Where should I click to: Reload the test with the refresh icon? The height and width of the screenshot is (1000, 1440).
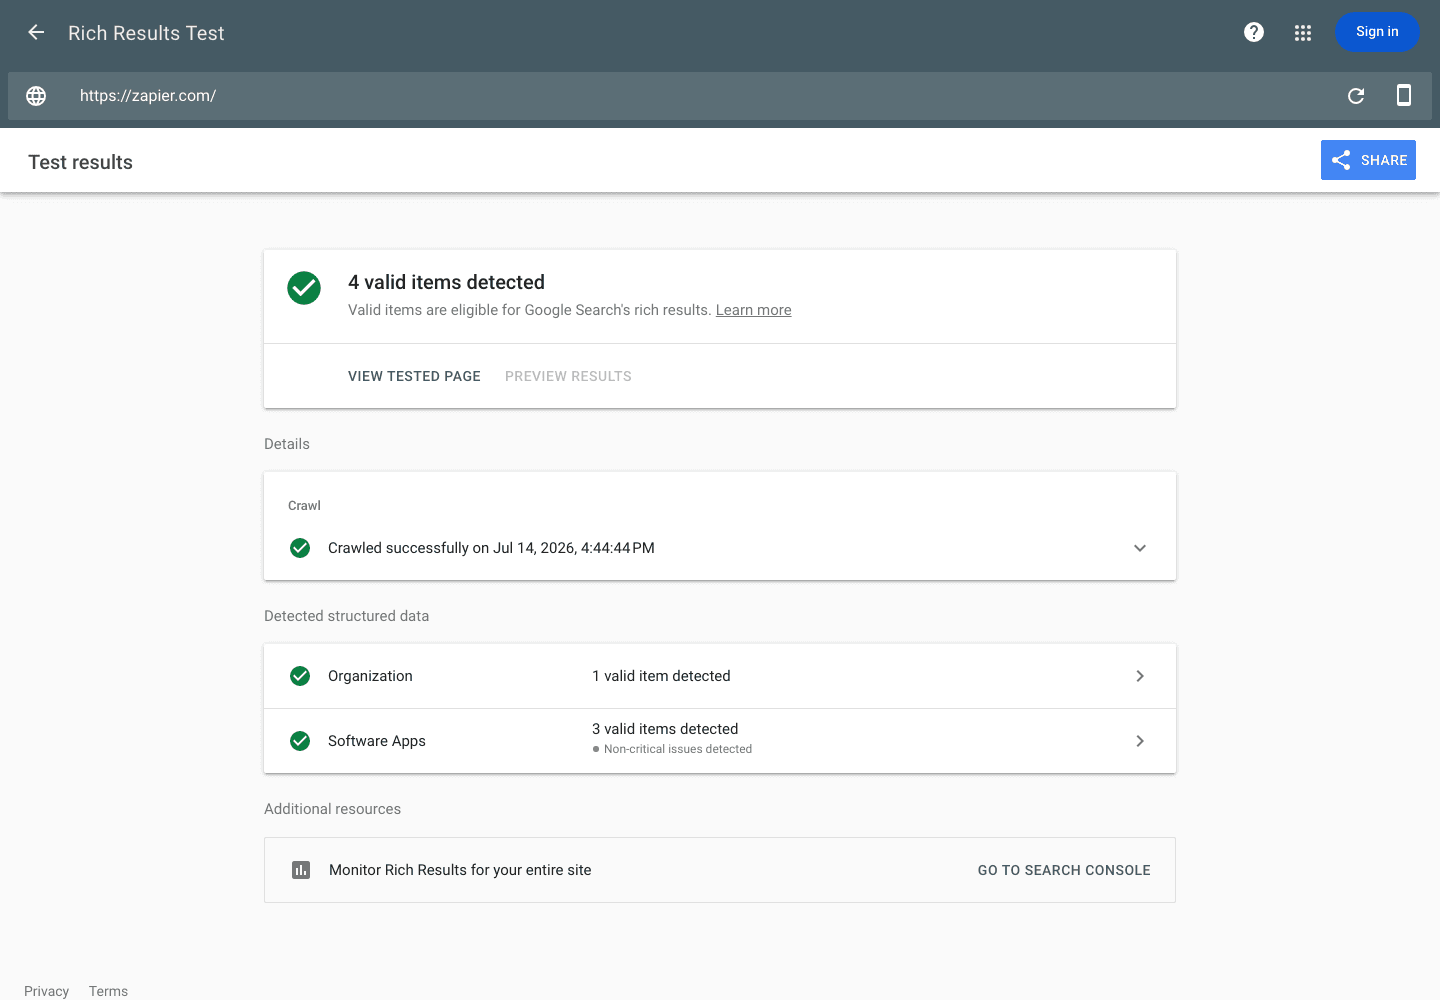[1356, 96]
